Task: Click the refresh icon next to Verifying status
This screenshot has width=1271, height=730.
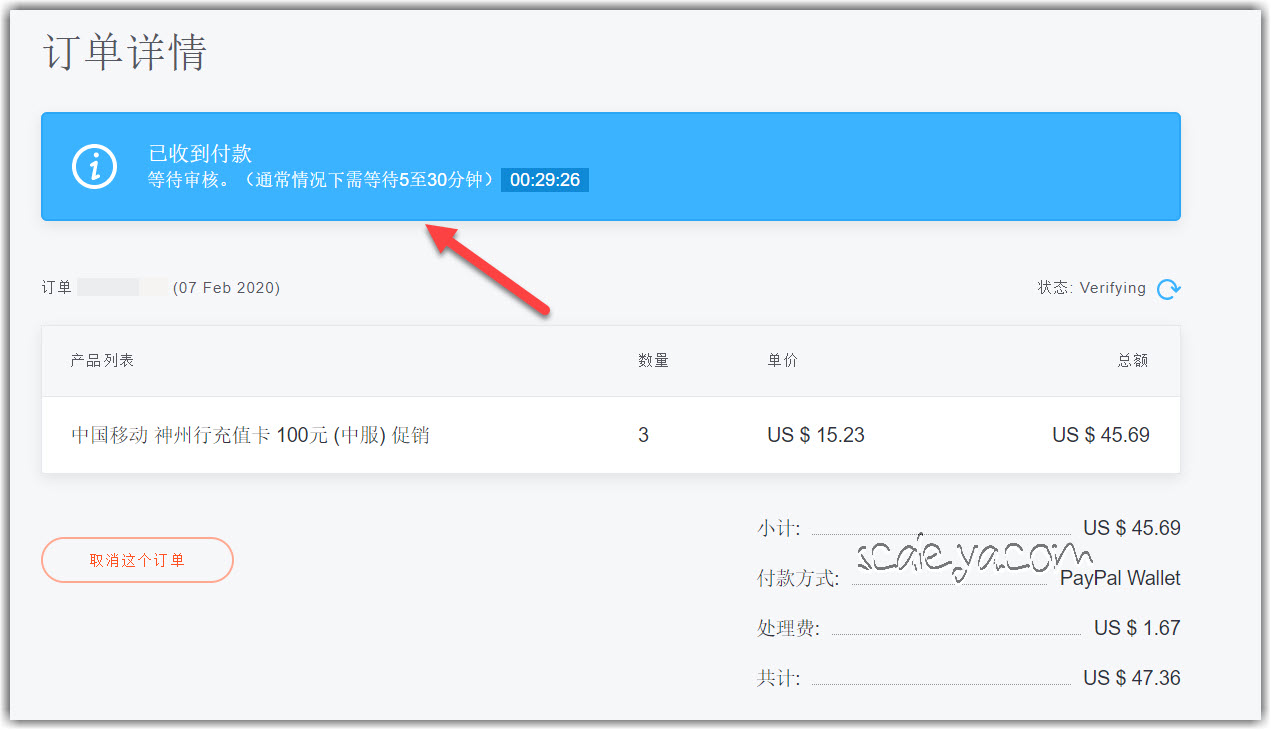Action: 1168,289
